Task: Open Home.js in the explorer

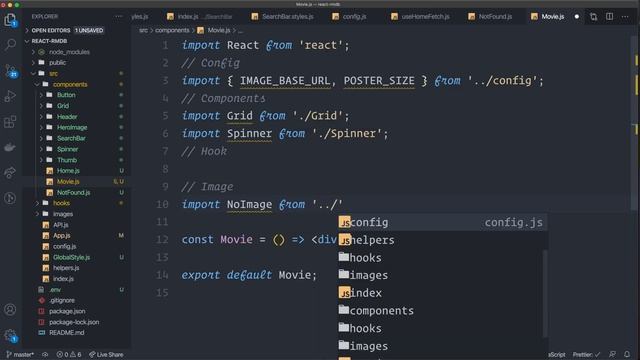Action: (68, 171)
